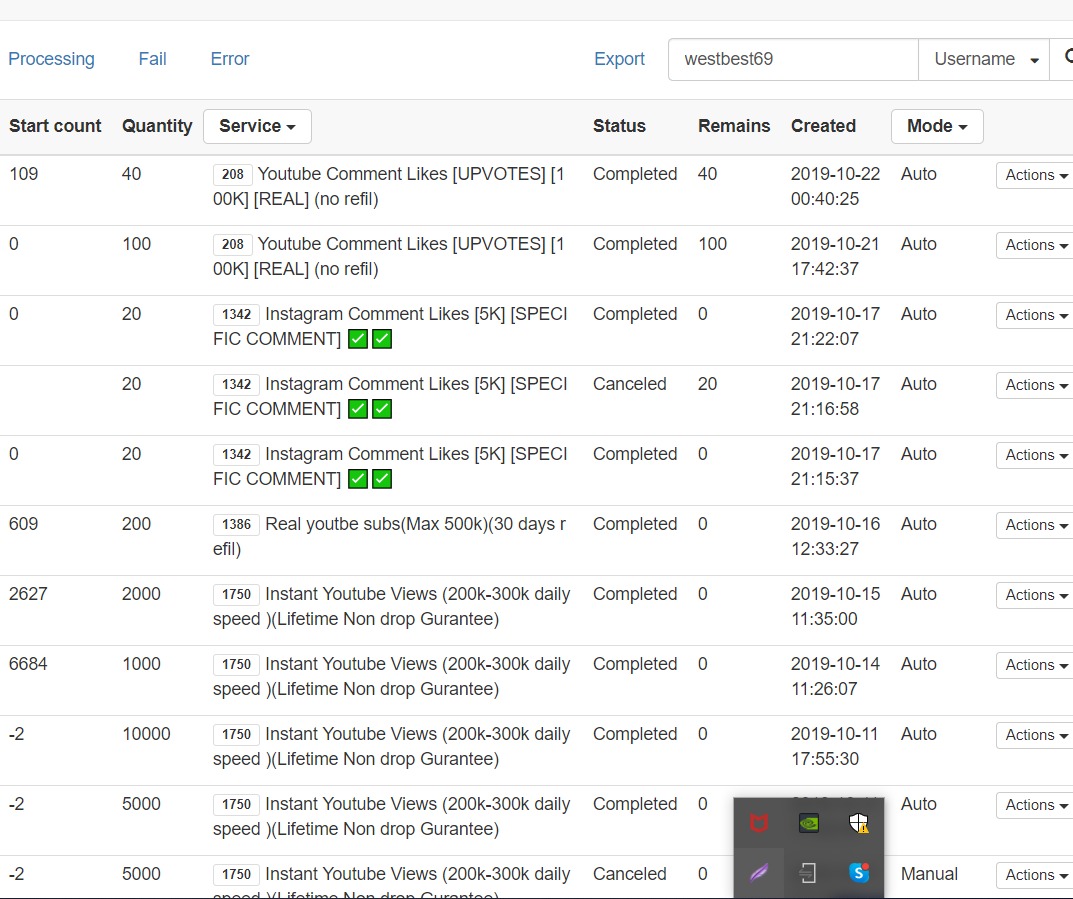This screenshot has width=1073, height=899.
Task: Open Actions for the 2019-10-22 00:40:25 order
Action: tap(1035, 175)
